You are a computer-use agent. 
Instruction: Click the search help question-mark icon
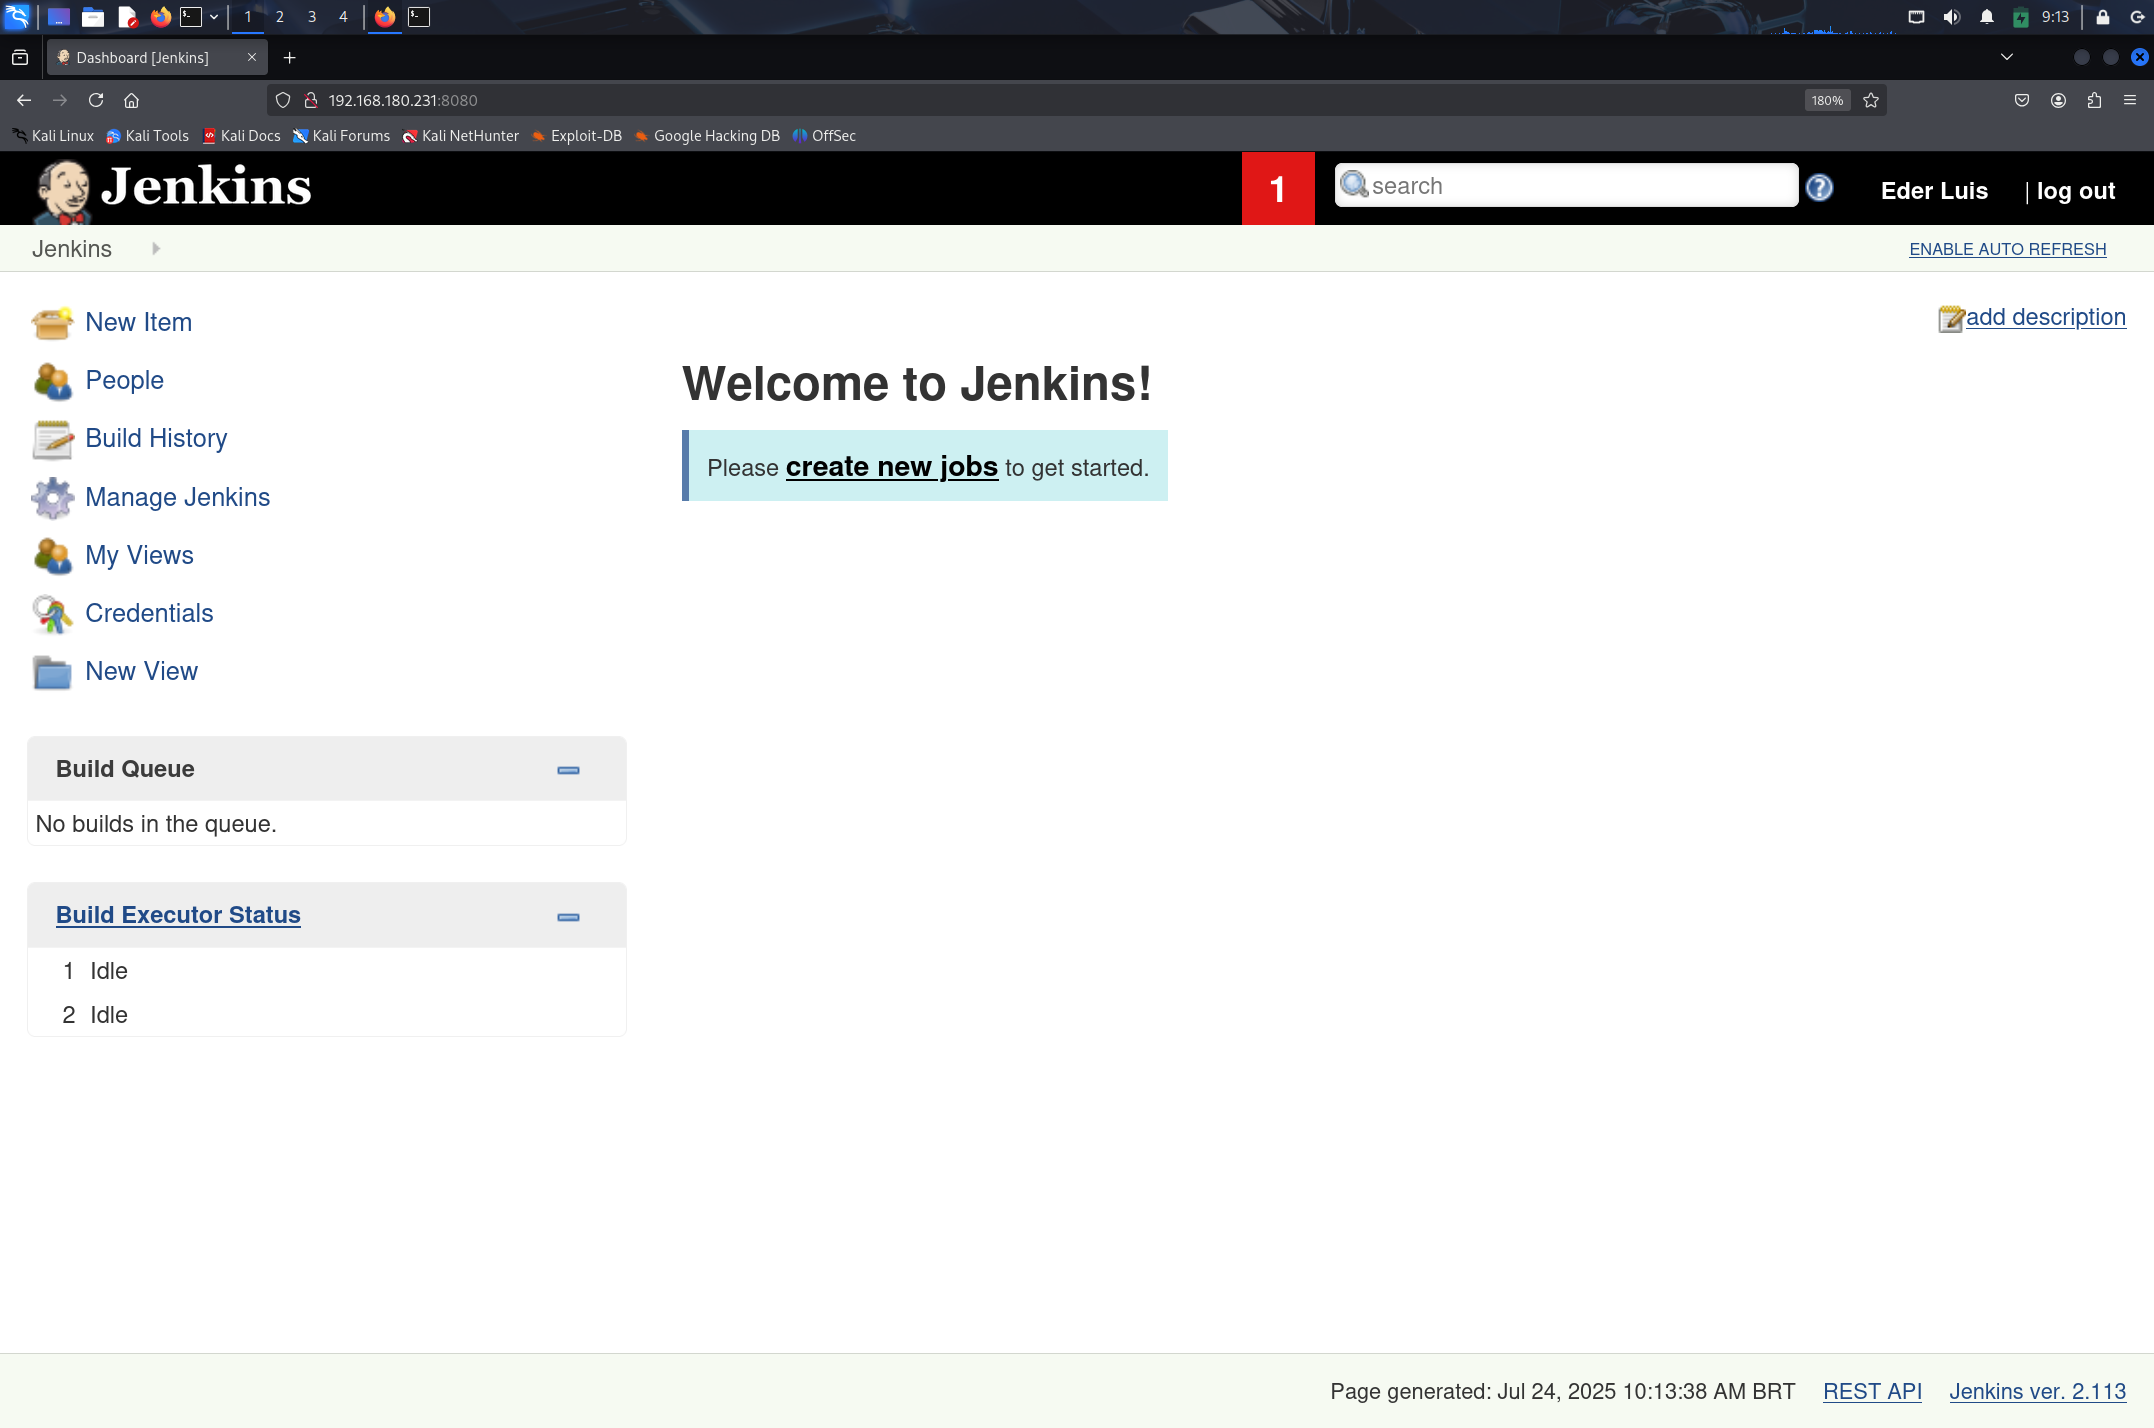pyautogui.click(x=1819, y=187)
